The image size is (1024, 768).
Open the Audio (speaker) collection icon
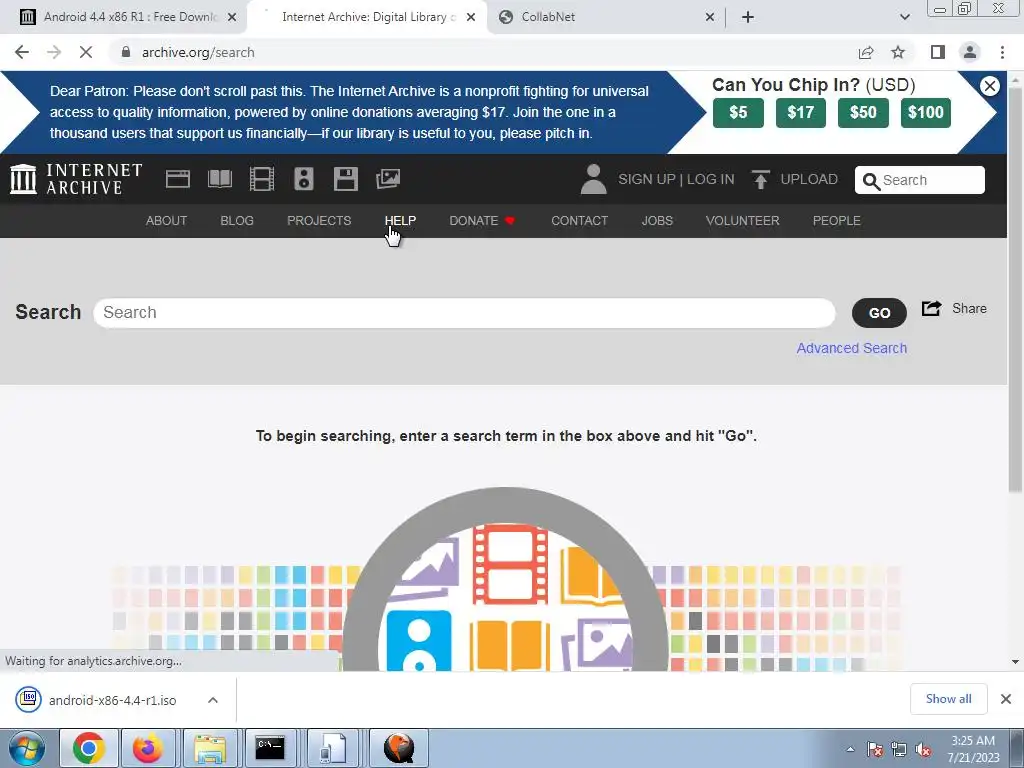tap(304, 179)
